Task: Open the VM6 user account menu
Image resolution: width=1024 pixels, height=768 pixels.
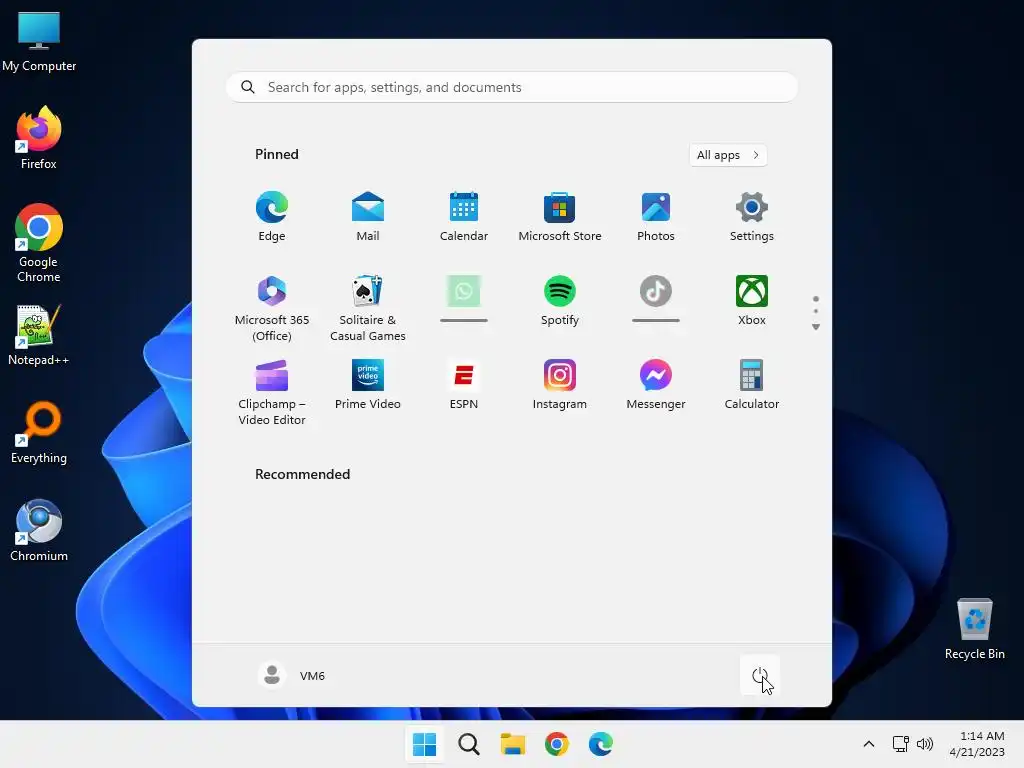Action: tap(292, 675)
